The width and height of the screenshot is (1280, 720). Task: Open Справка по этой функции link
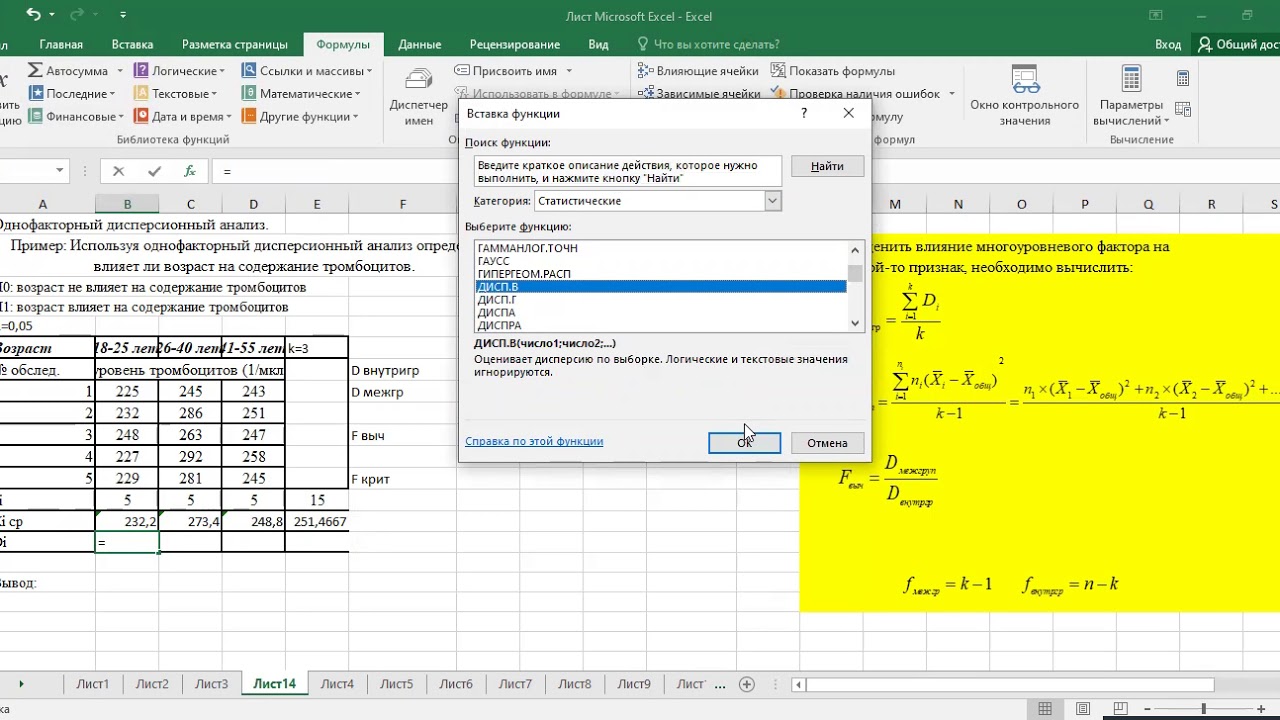click(x=534, y=441)
